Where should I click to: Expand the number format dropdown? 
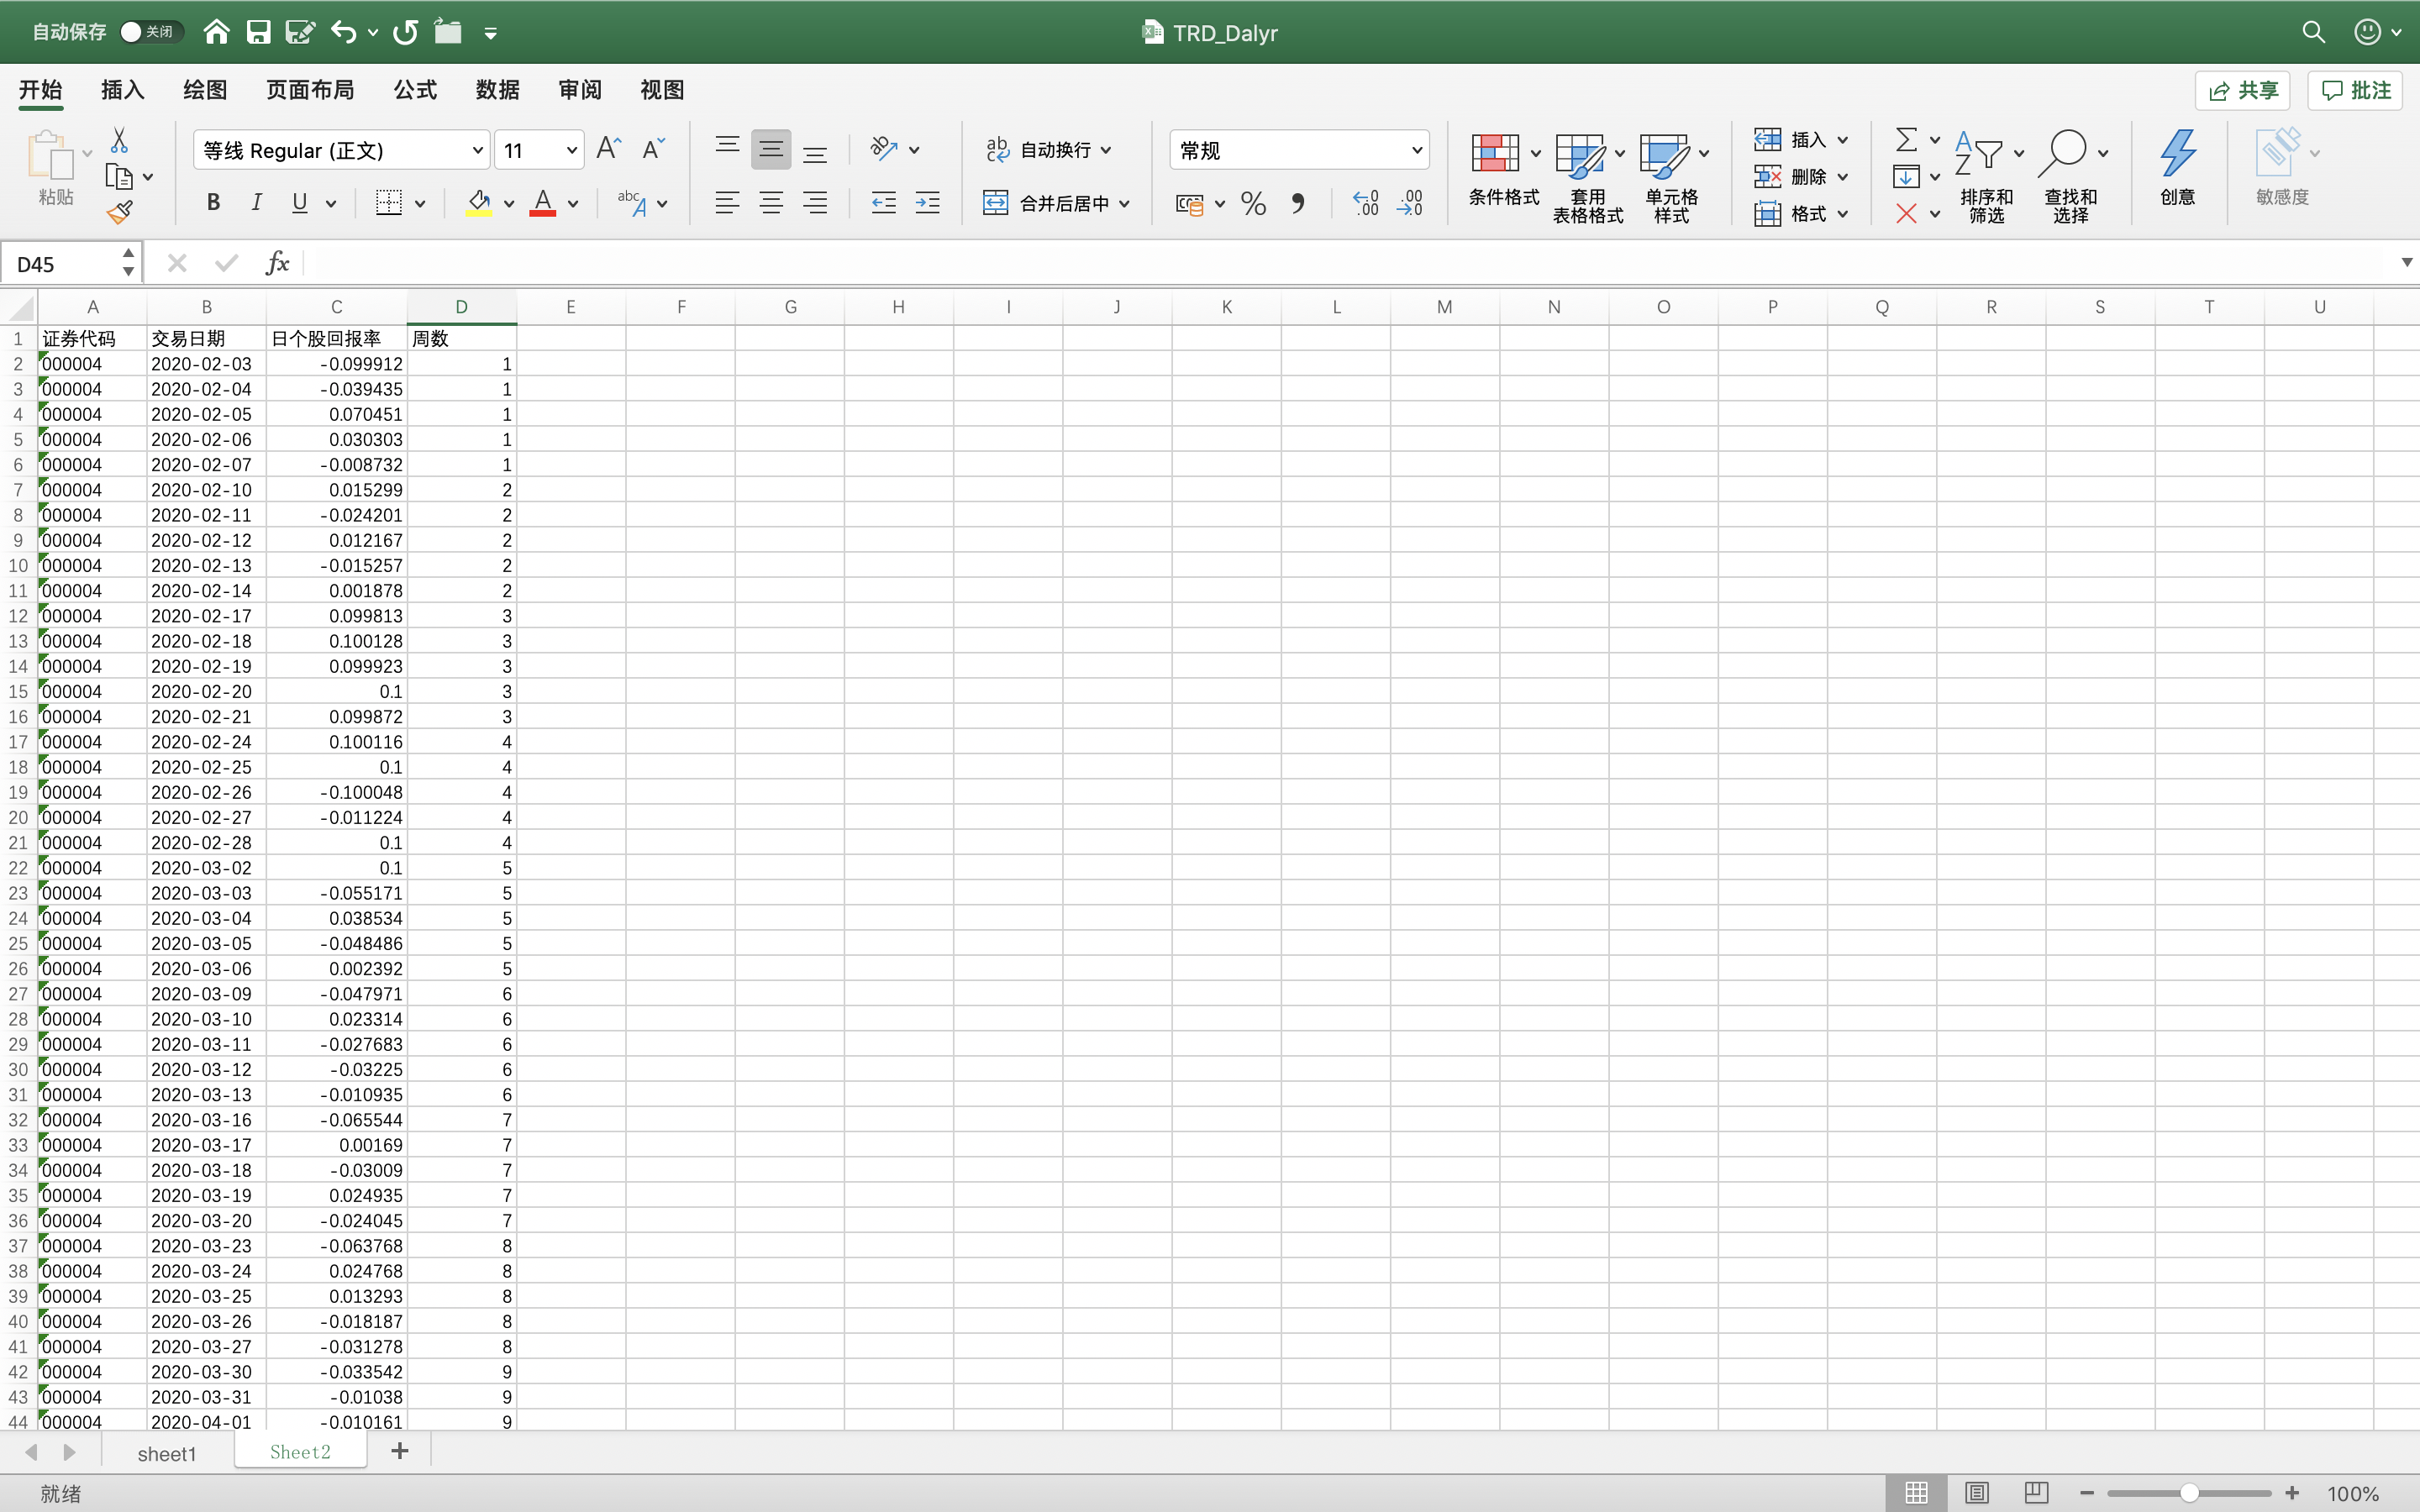(x=1416, y=151)
